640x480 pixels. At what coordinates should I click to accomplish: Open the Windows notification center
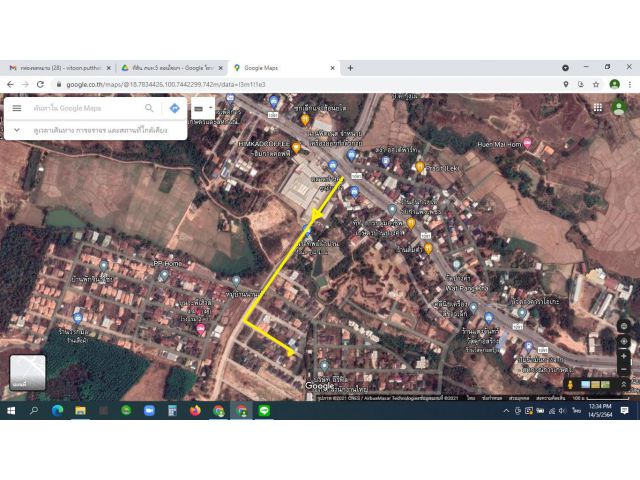coord(624,411)
